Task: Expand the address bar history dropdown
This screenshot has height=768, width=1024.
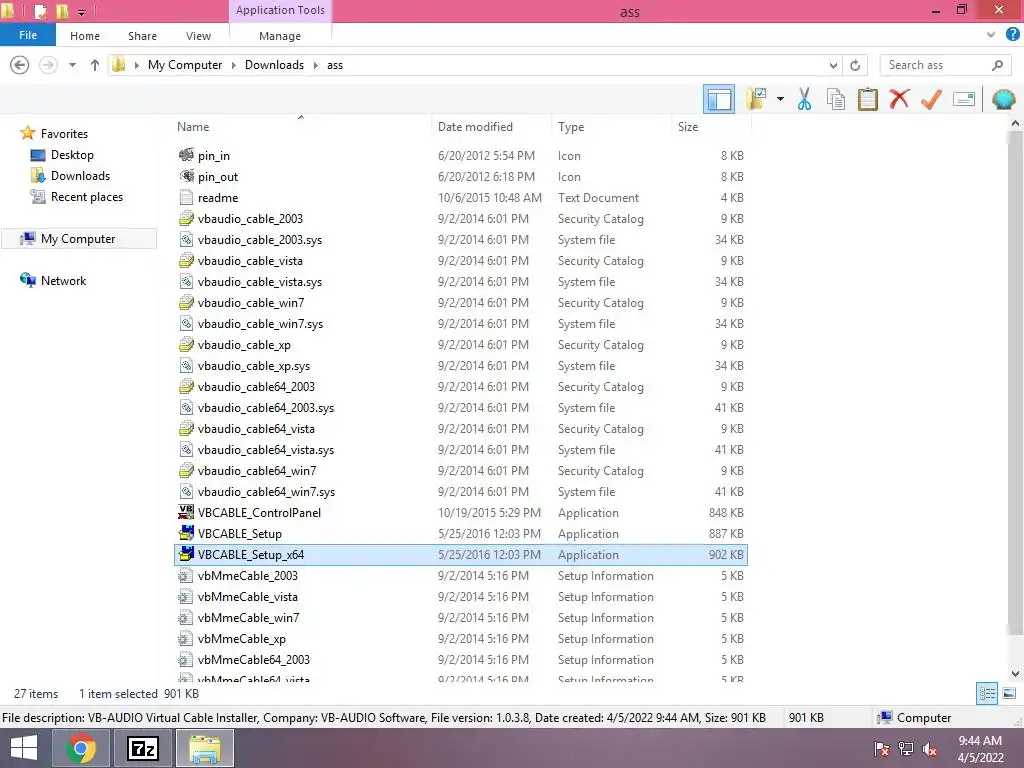Action: tap(833, 65)
